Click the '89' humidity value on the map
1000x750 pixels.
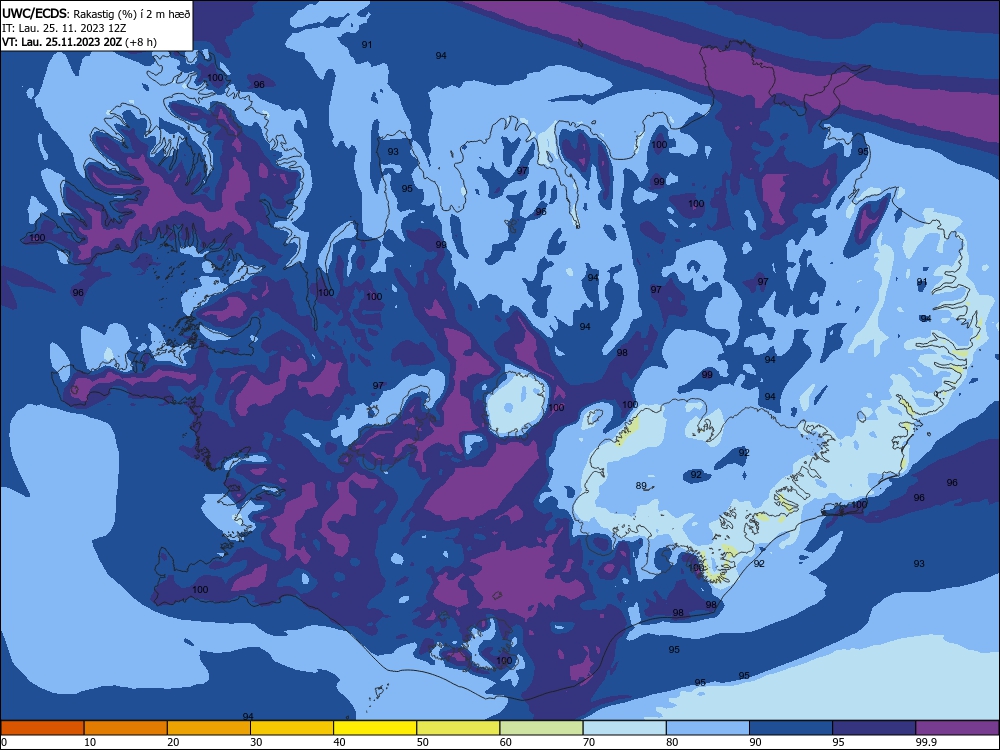[x=641, y=485]
